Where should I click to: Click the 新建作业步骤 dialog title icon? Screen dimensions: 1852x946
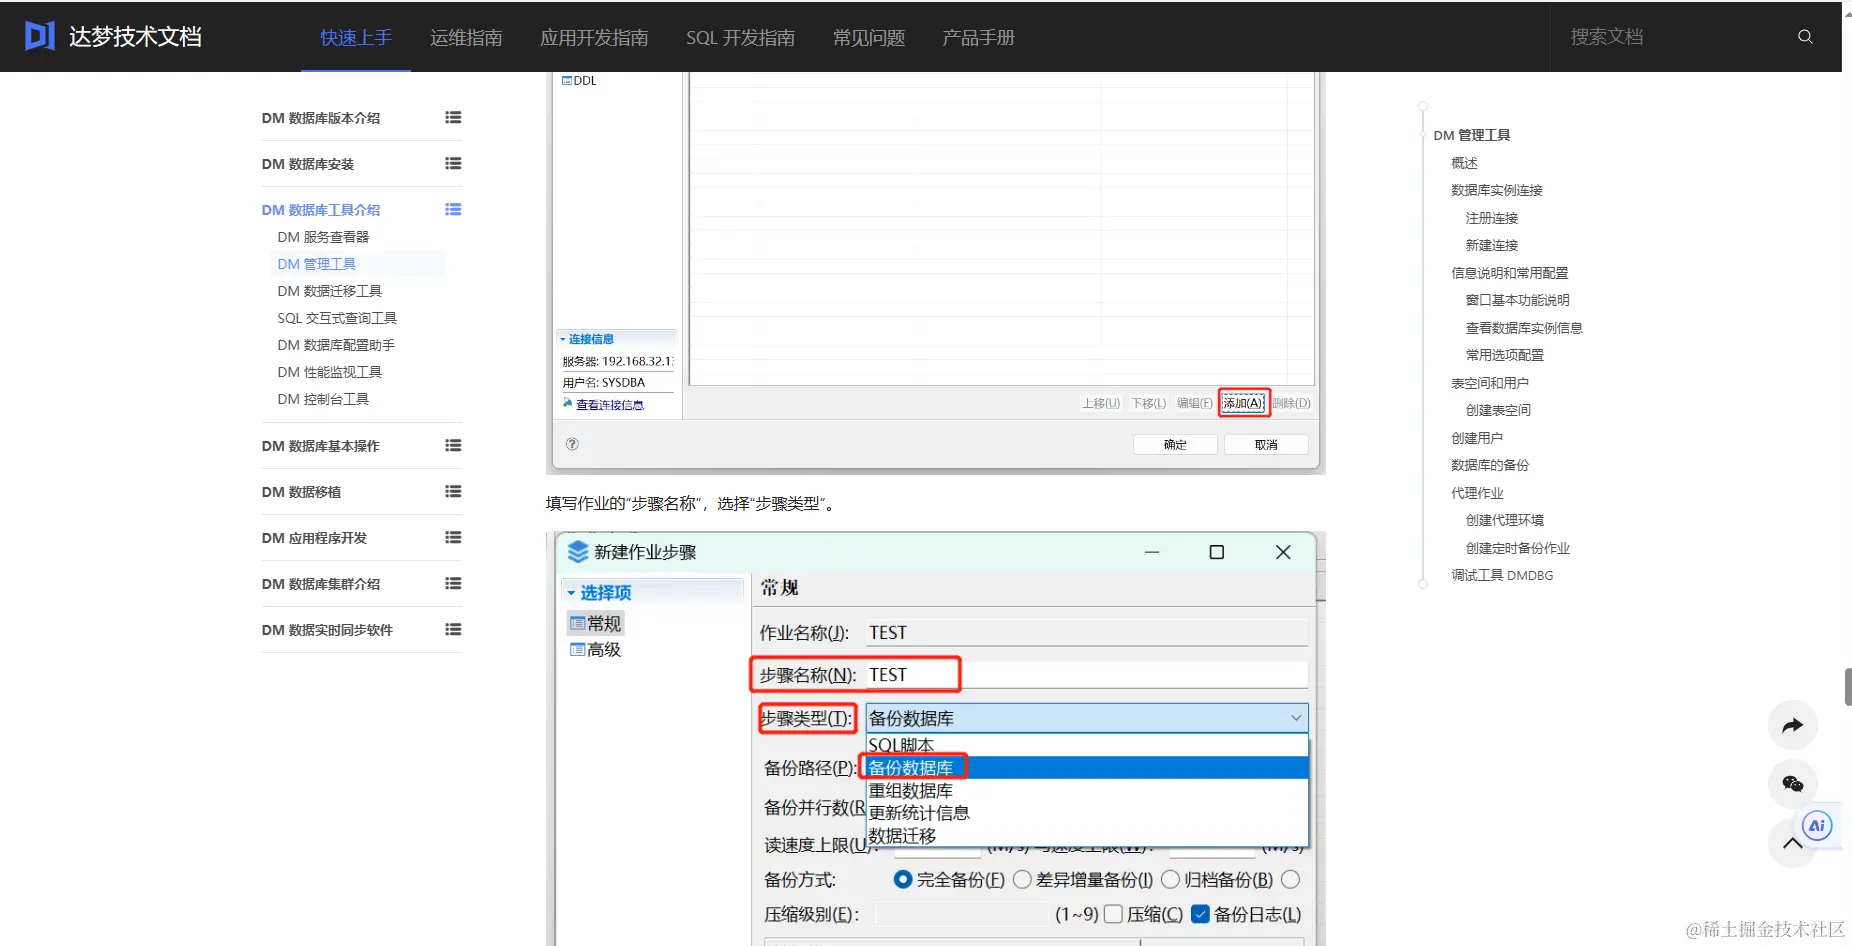[x=578, y=552]
